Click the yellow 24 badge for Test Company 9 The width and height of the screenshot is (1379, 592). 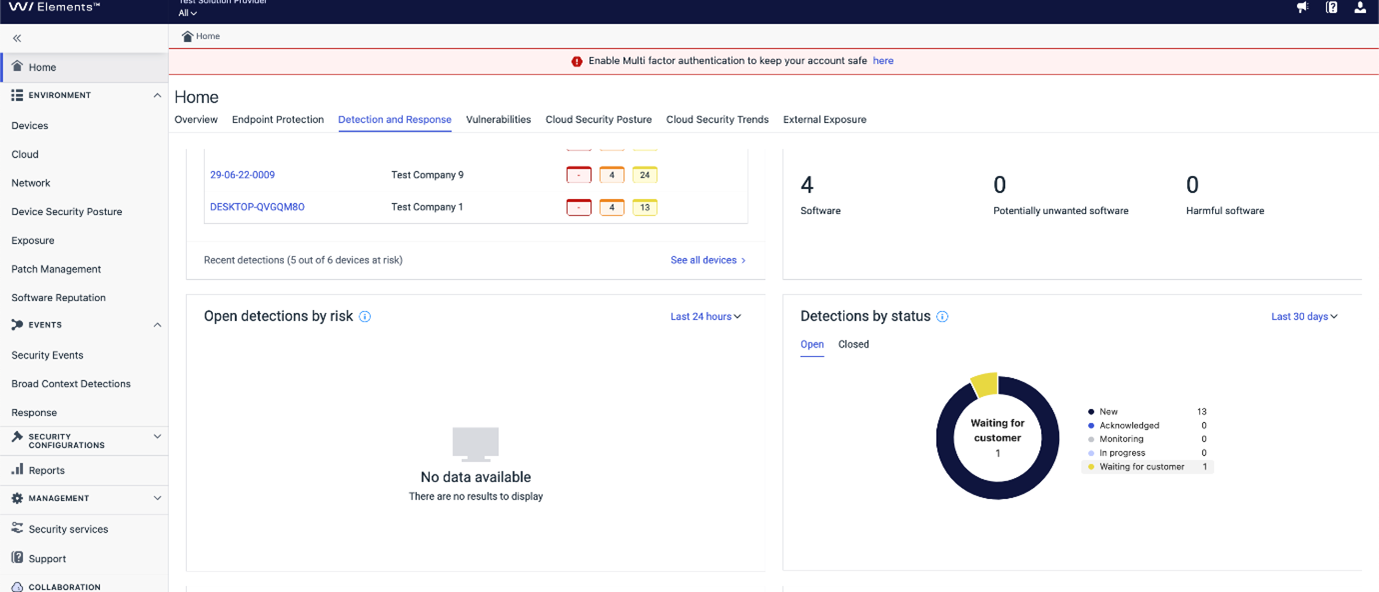pyautogui.click(x=645, y=175)
